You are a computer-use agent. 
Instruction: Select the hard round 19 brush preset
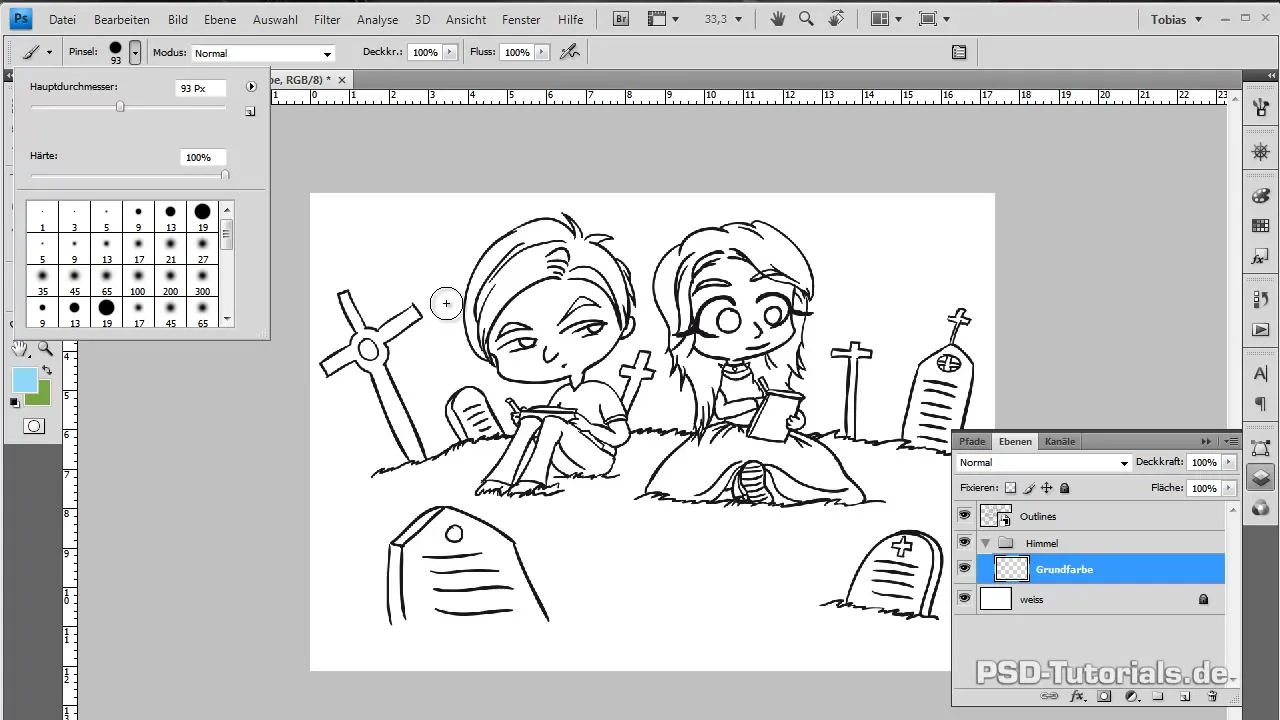[x=203, y=217]
